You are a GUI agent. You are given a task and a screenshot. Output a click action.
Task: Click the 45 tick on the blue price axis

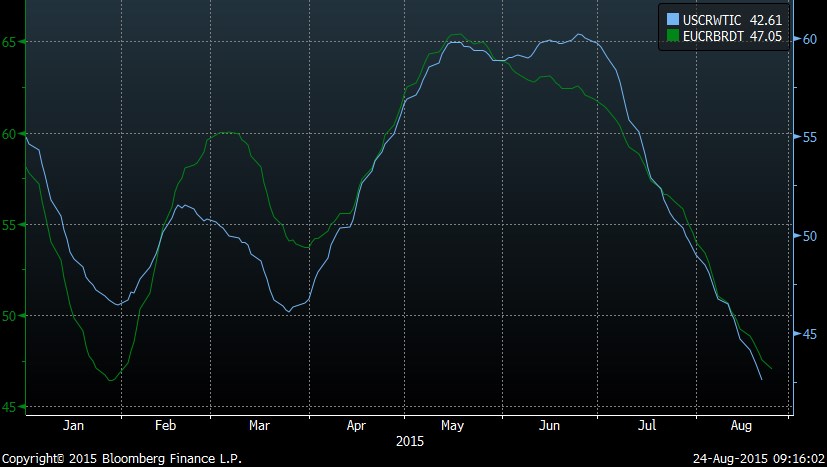[812, 334]
